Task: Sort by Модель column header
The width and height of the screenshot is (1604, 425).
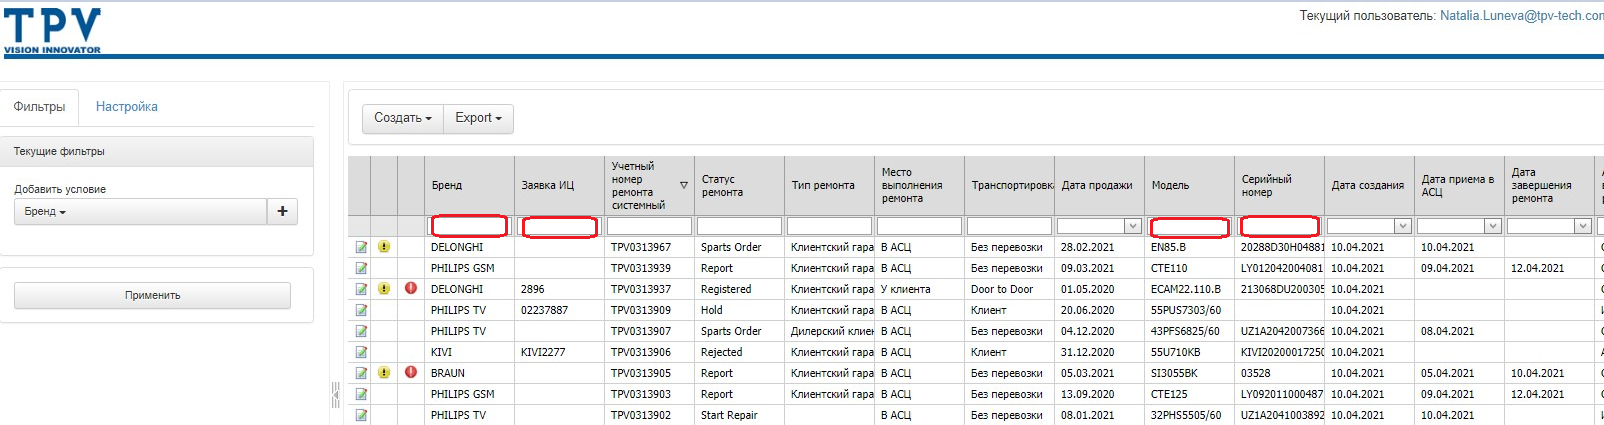Action: tap(1189, 185)
